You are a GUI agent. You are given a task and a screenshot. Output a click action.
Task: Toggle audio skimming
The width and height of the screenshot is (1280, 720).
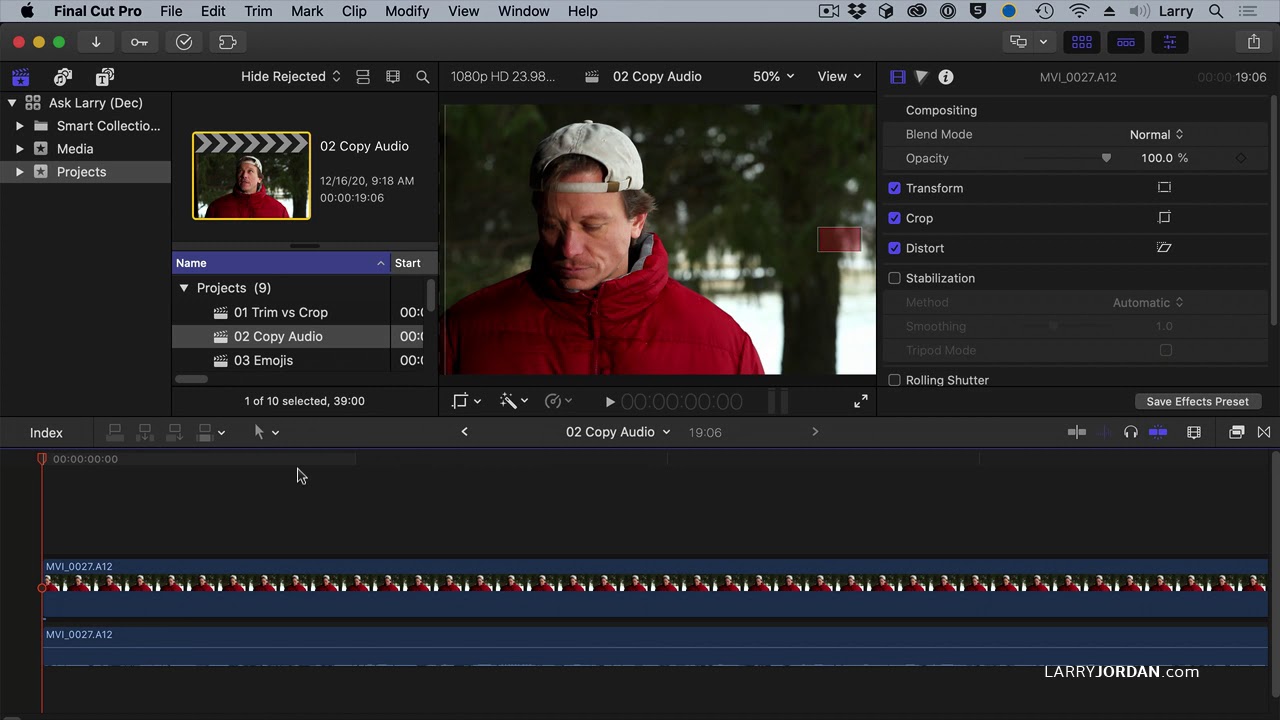click(x=1104, y=432)
